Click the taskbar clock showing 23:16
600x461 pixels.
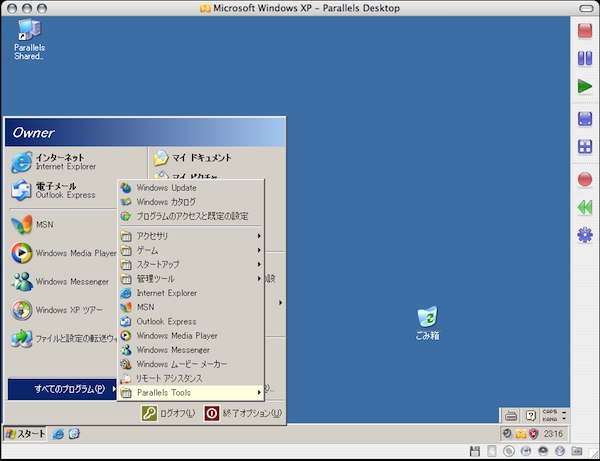point(553,434)
